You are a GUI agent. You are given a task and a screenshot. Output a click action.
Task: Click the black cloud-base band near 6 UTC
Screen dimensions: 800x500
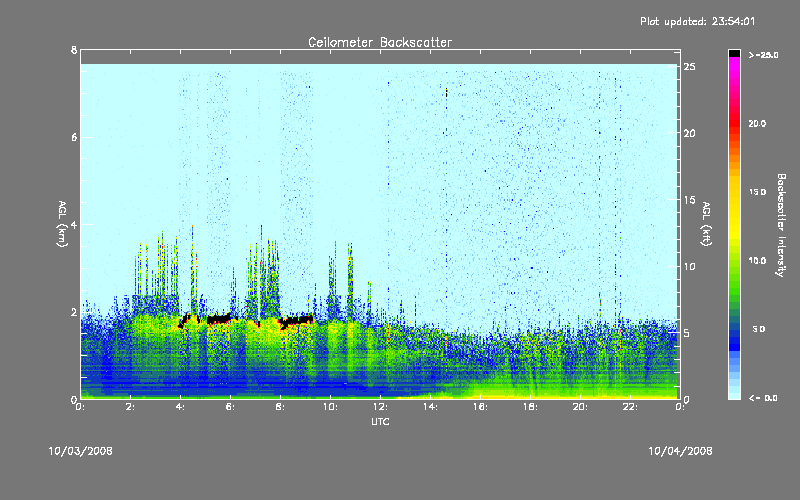click(220, 319)
